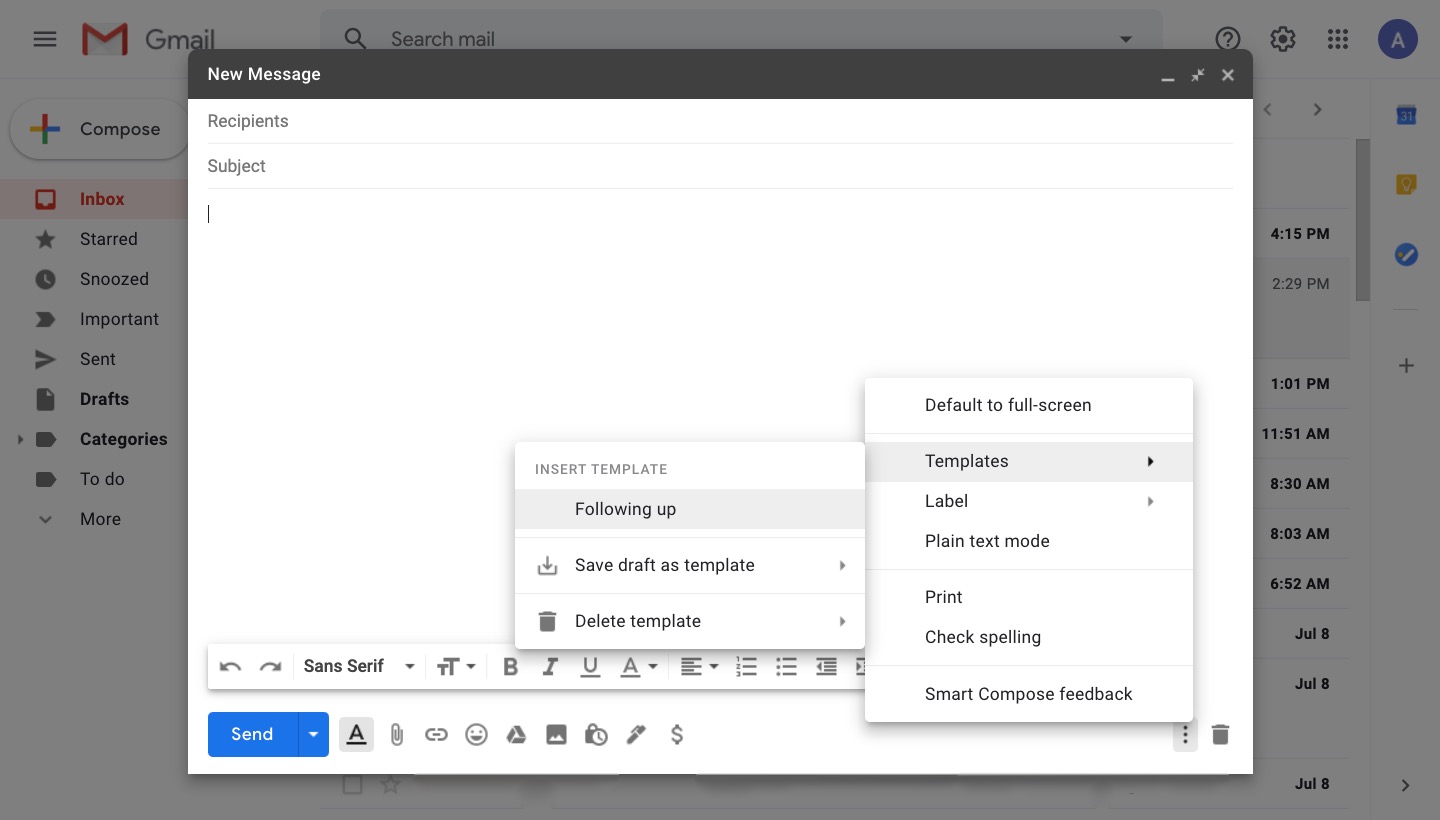Screen dimensions: 1440x820
Task: Toggle confidential mode lock-clock icon
Action: 596,735
